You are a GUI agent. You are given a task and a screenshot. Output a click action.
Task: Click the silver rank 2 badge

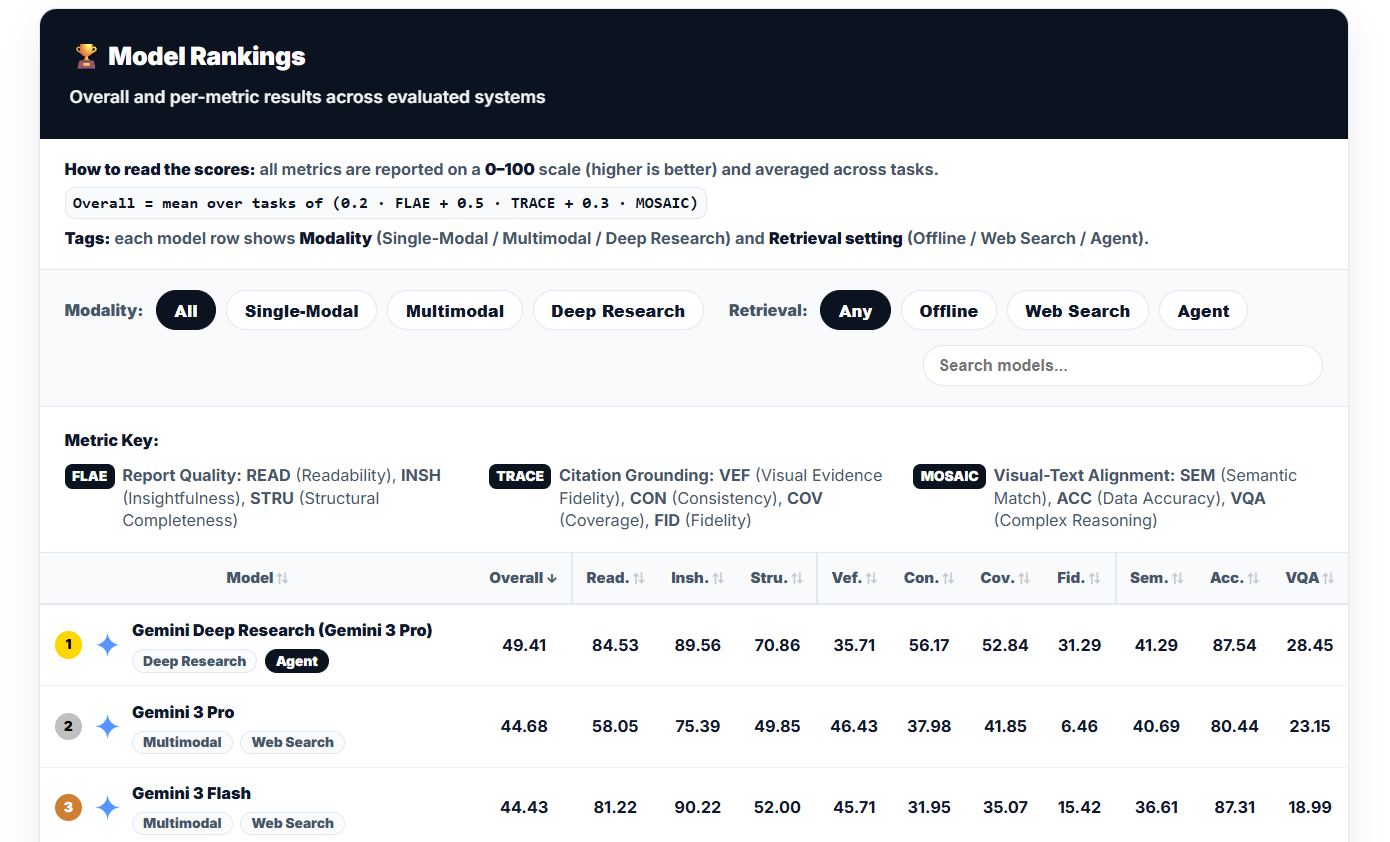click(x=68, y=727)
